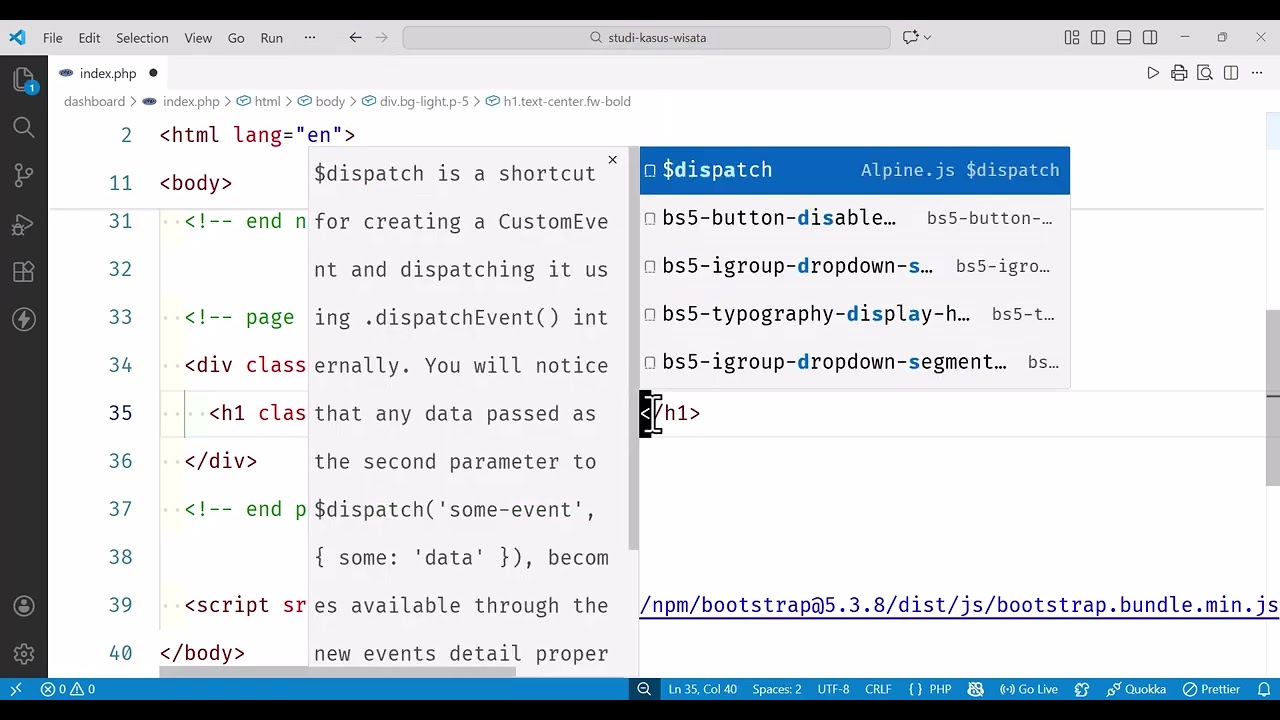1280x720 pixels.
Task: Click the editor horizontal scrollbar
Action: (x=338, y=672)
